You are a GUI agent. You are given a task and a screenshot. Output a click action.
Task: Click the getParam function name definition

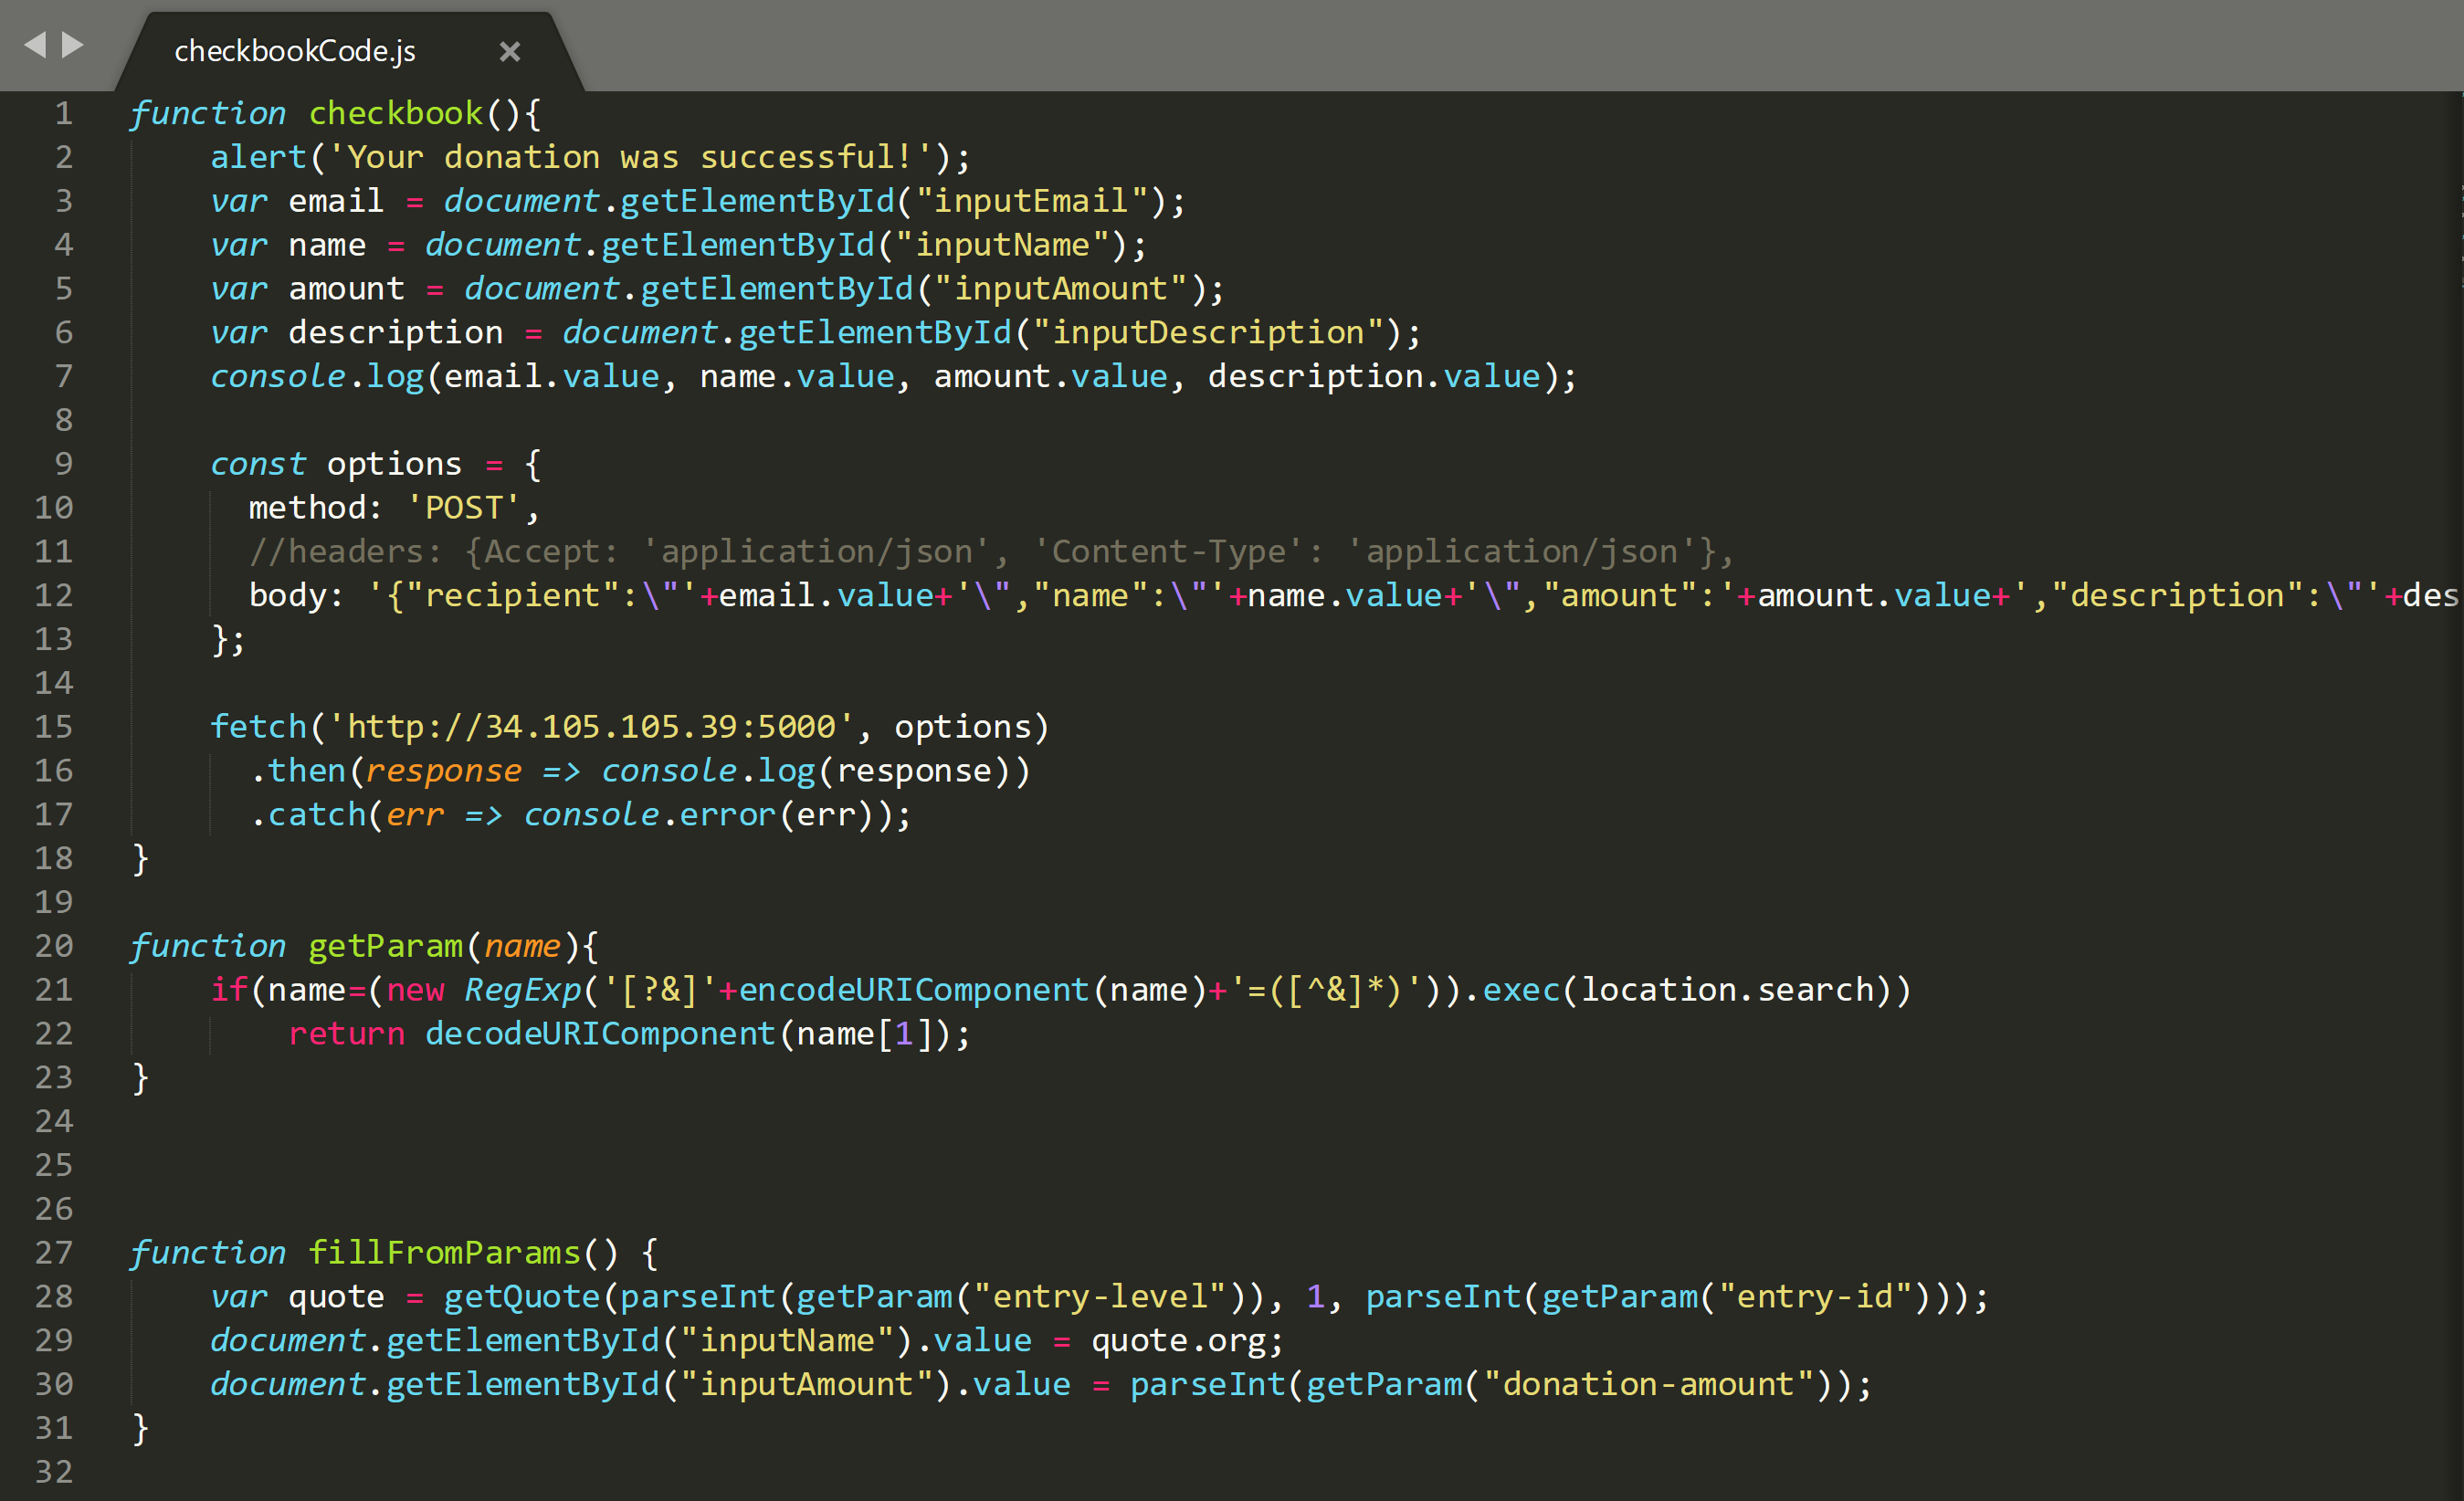click(x=385, y=946)
